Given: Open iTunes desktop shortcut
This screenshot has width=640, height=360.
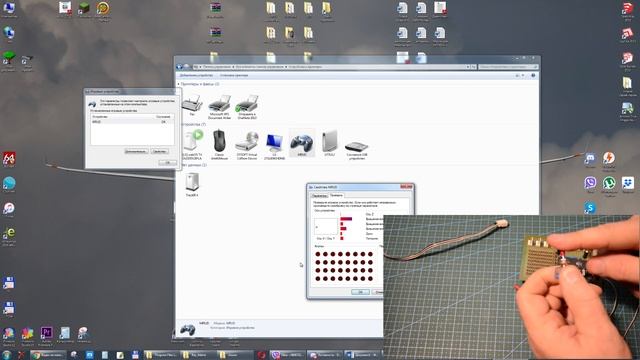Looking at the screenshot, I should (x=9, y=210).
